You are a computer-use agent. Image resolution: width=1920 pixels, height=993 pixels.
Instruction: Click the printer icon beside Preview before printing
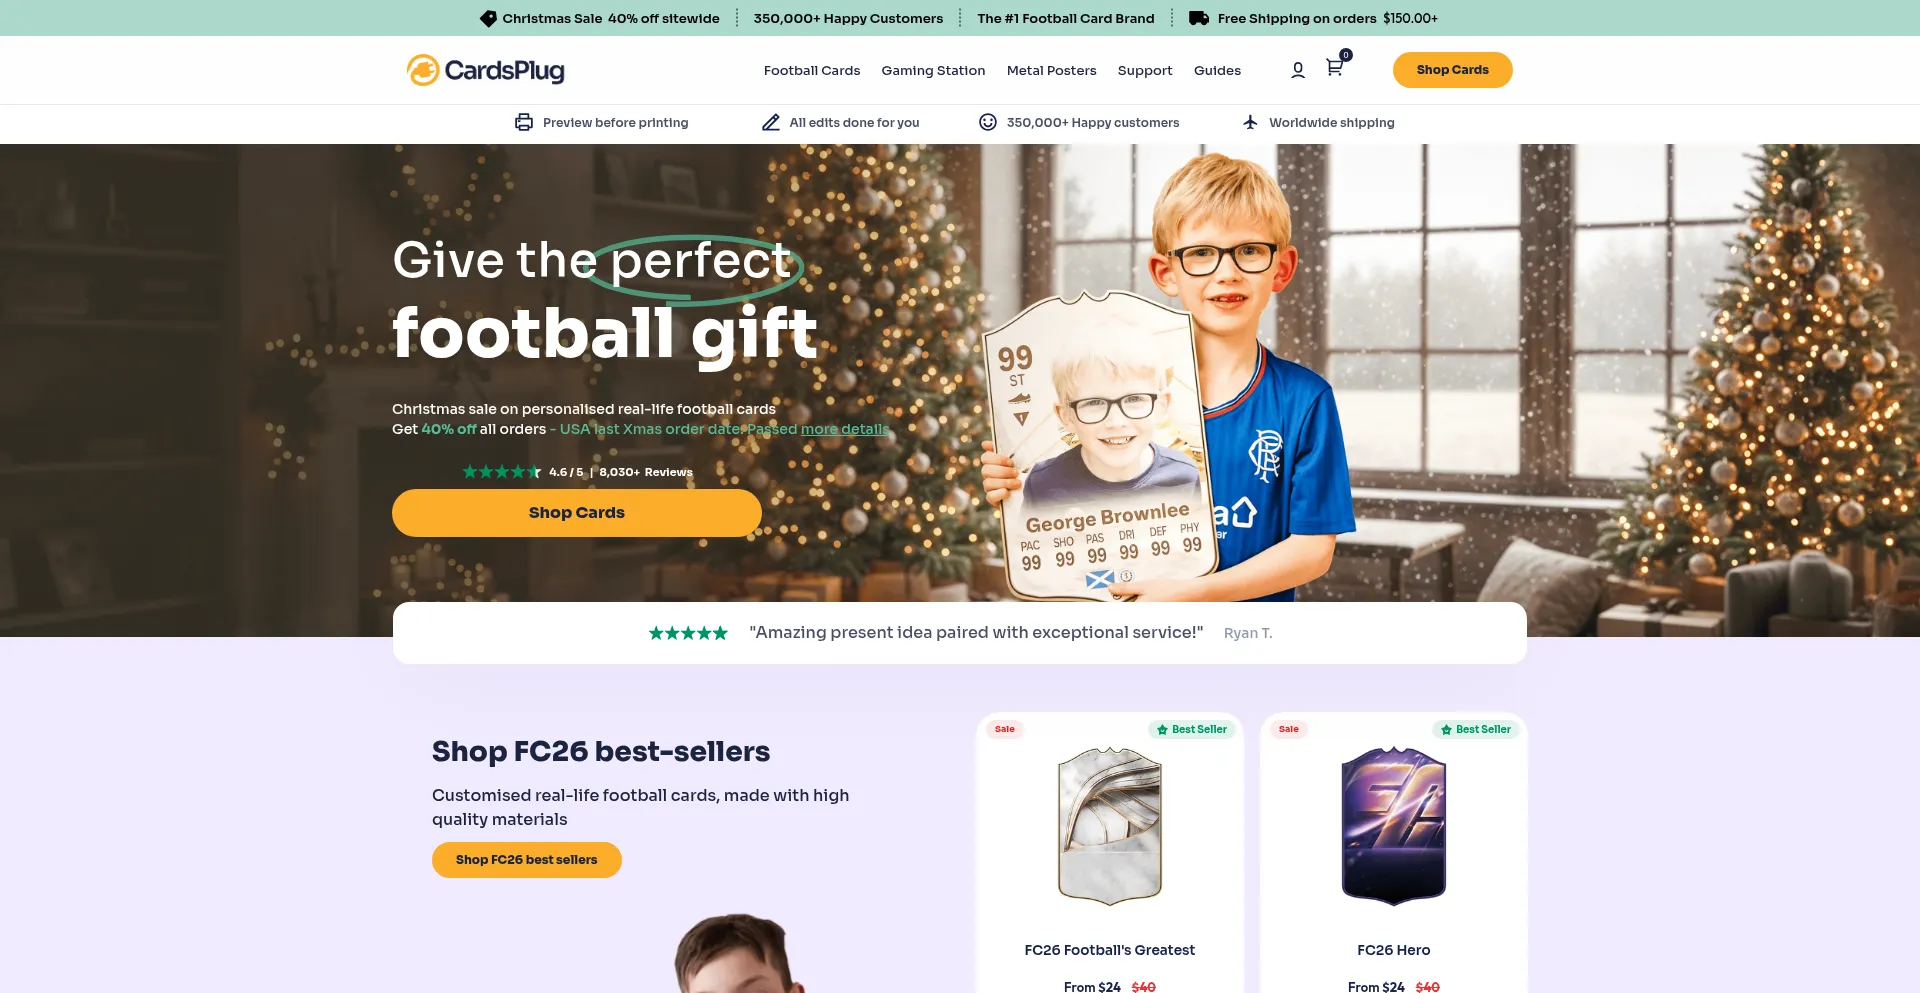tap(524, 122)
